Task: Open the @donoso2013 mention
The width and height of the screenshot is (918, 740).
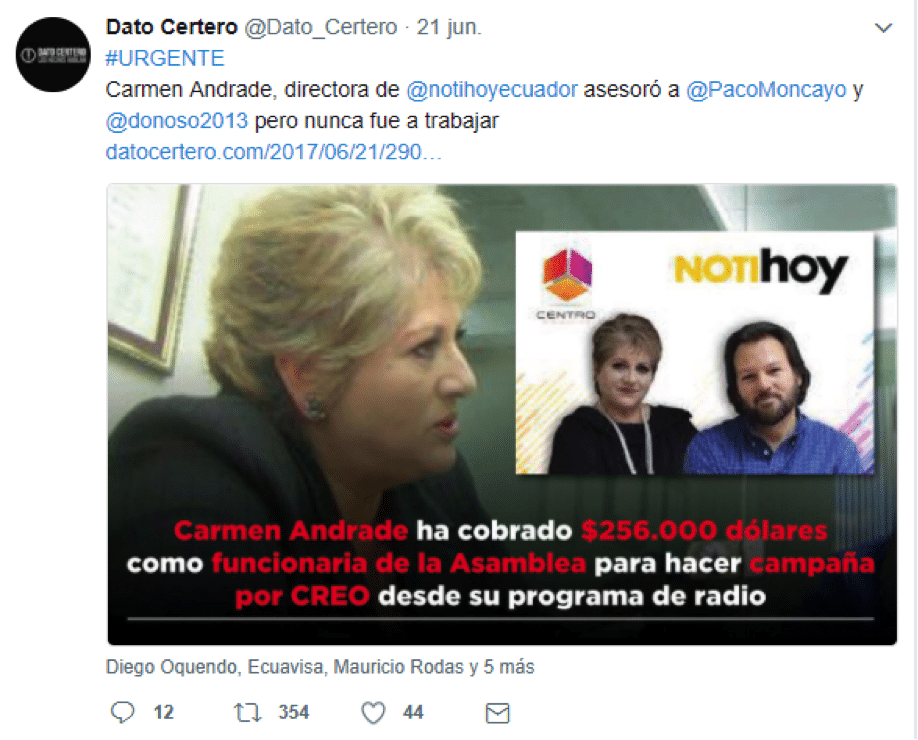Action: pos(177,121)
